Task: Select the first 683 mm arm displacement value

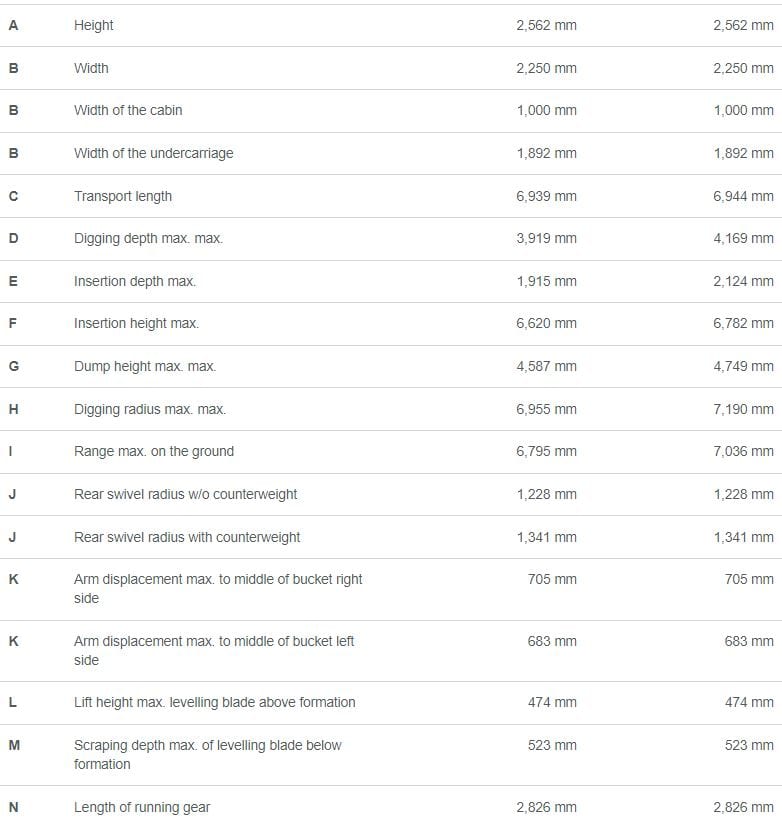Action: (552, 641)
